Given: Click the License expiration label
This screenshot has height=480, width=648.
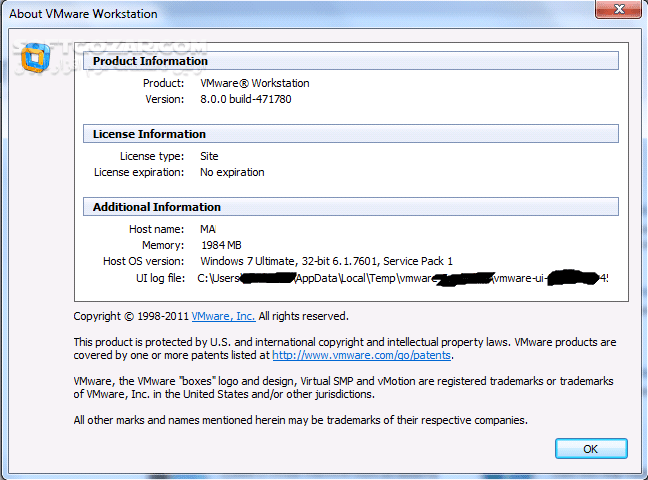Looking at the screenshot, I should [x=139, y=172].
